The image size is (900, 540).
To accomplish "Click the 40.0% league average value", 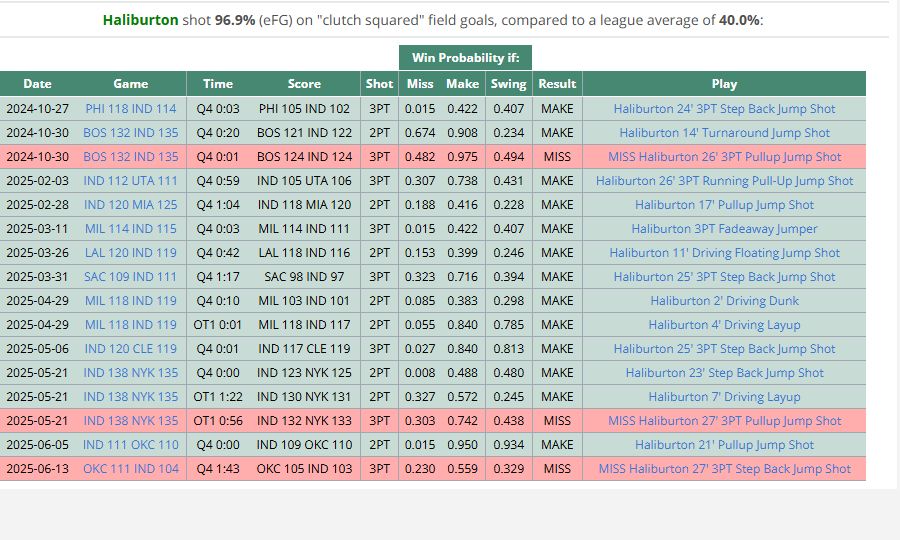I will tap(739, 20).
